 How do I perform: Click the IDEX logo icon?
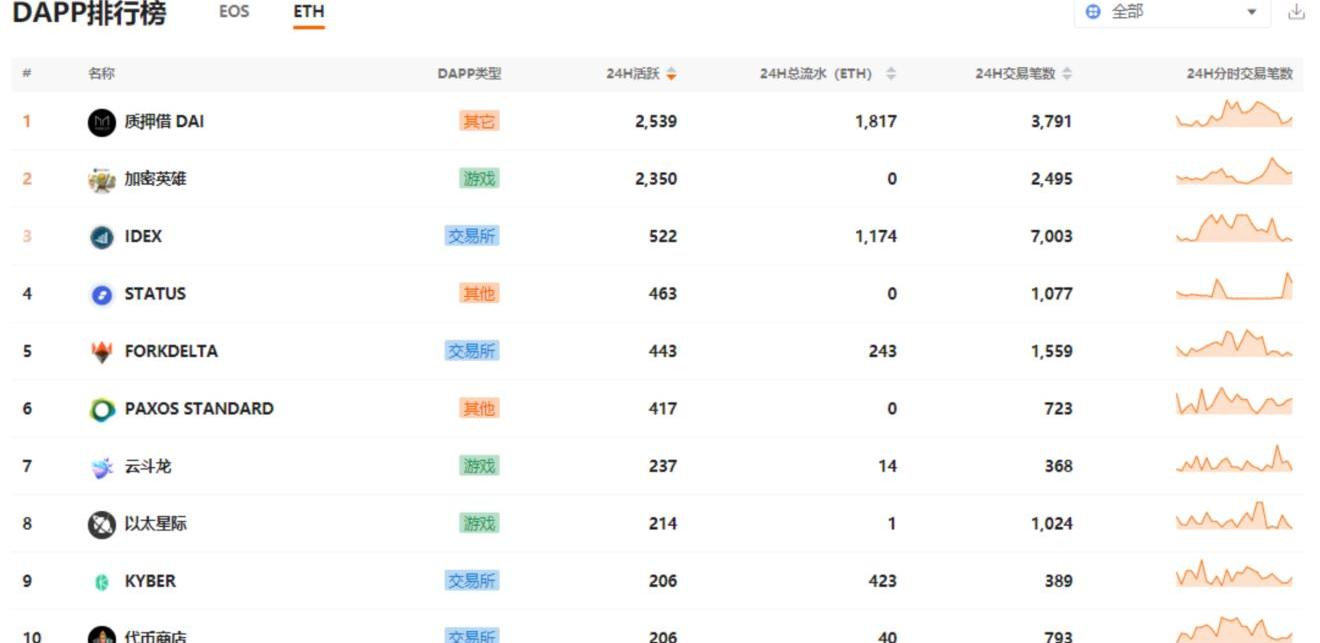coord(102,237)
